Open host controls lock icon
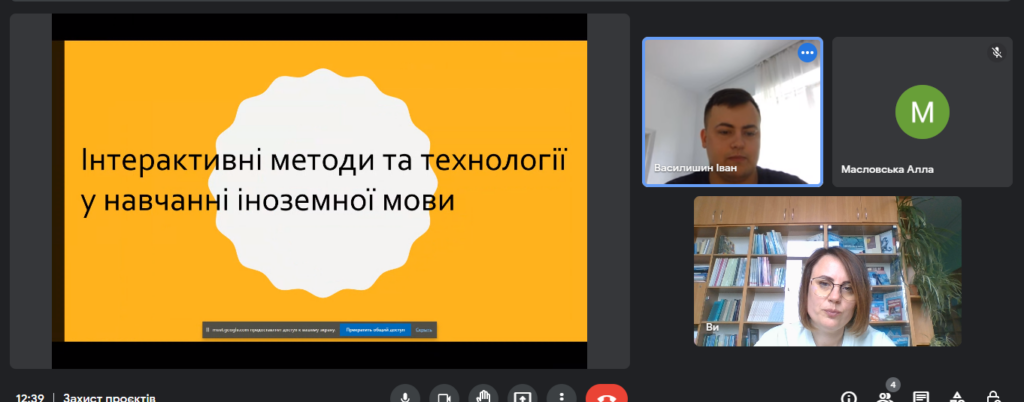Image resolution: width=1024 pixels, height=402 pixels. 993,397
